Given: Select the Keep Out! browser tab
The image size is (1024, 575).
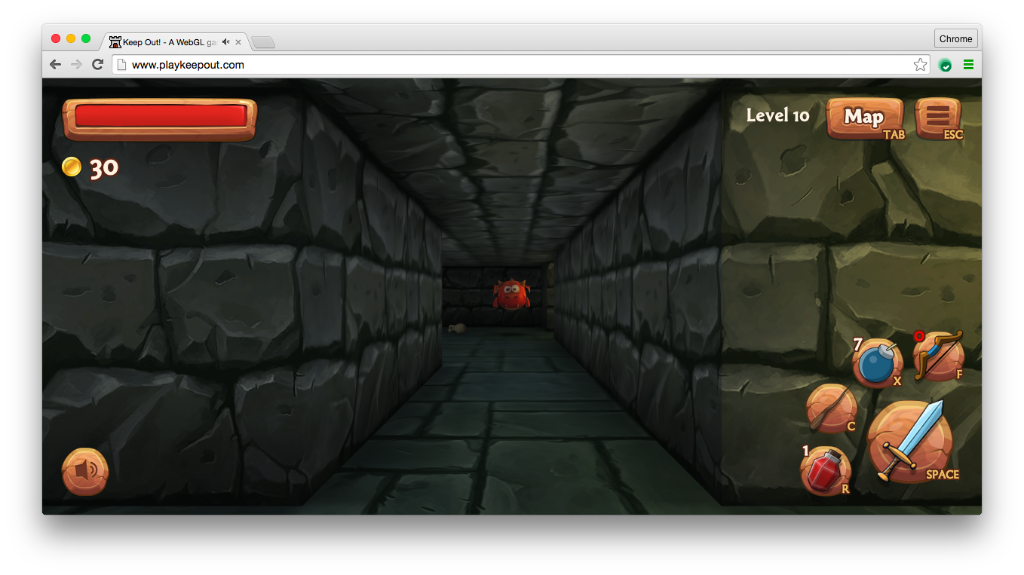Looking at the screenshot, I should click(x=175, y=42).
